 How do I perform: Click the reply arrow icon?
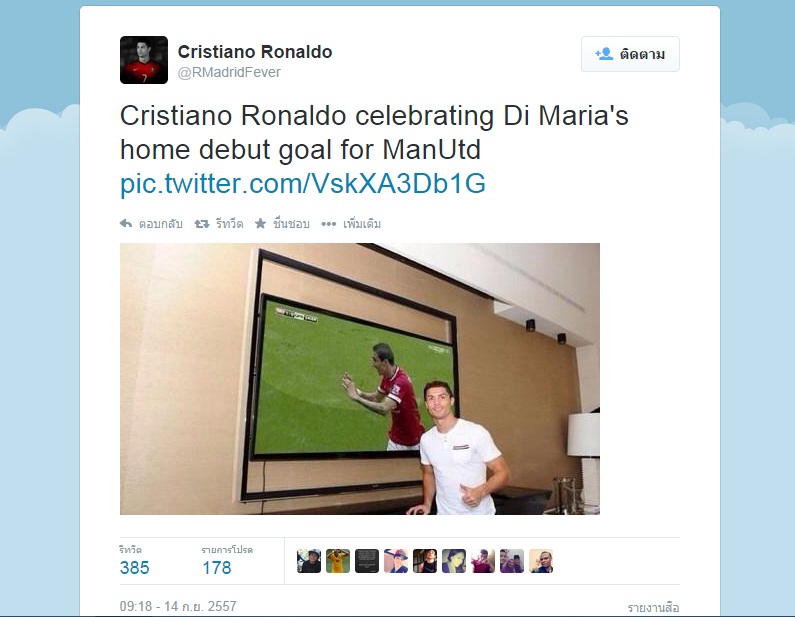(126, 224)
